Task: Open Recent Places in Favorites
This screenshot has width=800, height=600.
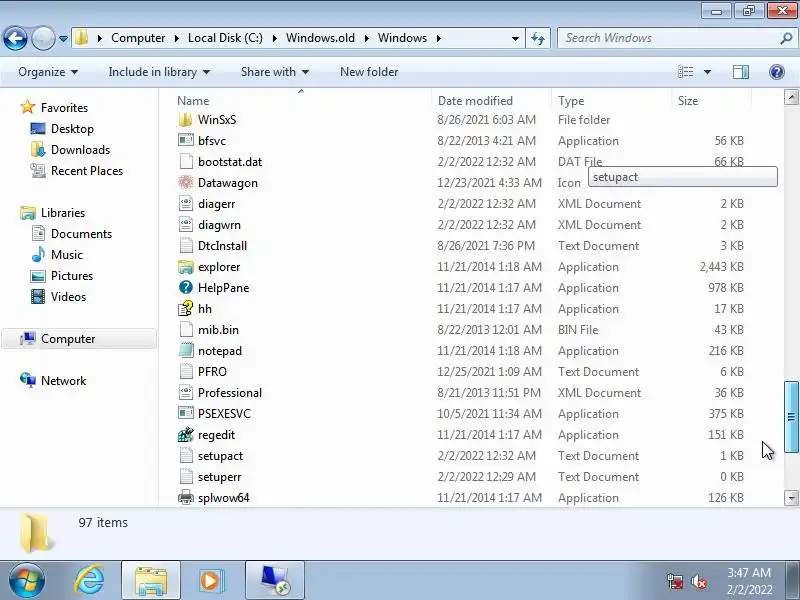Action: pos(87,171)
